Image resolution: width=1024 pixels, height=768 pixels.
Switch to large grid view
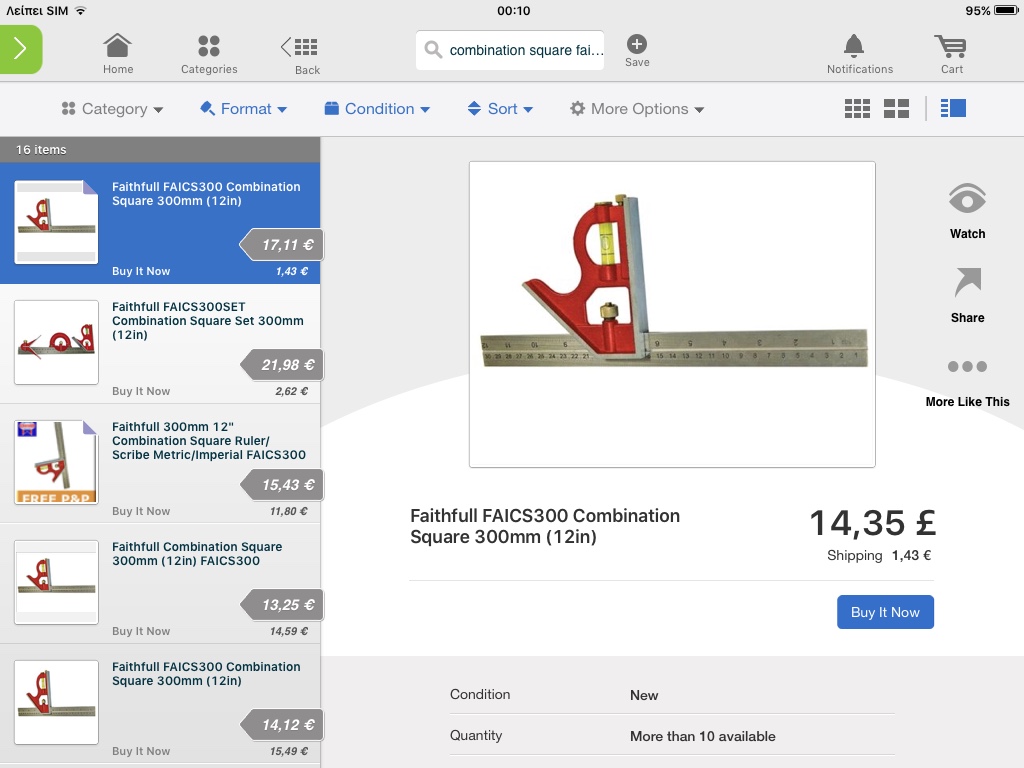pos(896,108)
